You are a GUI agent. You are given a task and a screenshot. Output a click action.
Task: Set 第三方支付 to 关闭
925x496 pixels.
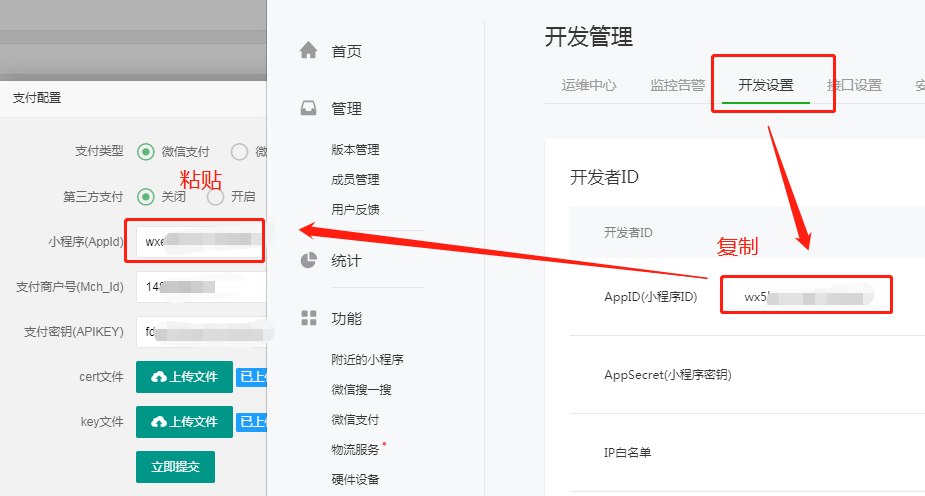click(146, 196)
